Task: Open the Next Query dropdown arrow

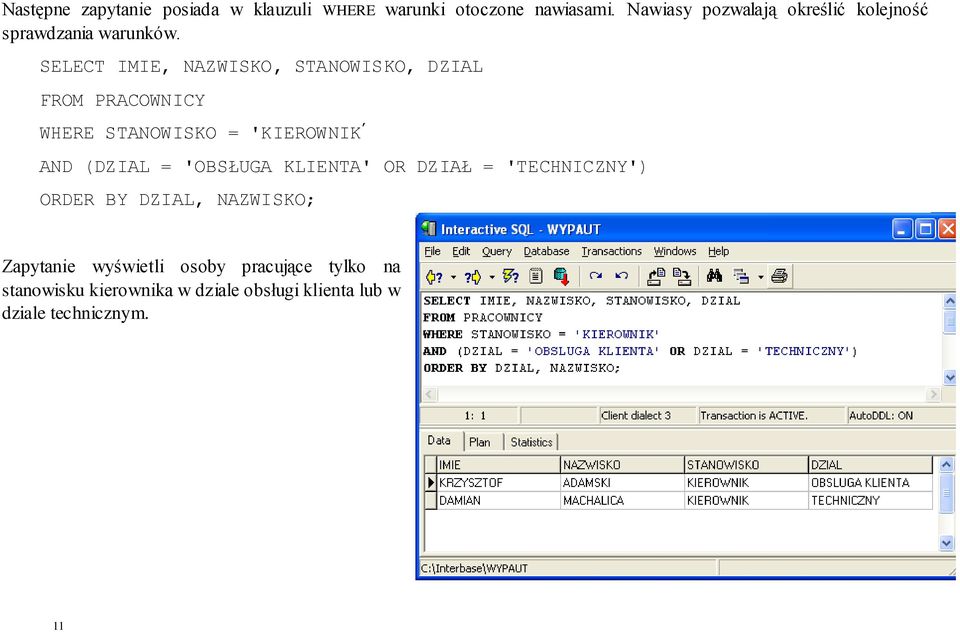Action: (492, 277)
